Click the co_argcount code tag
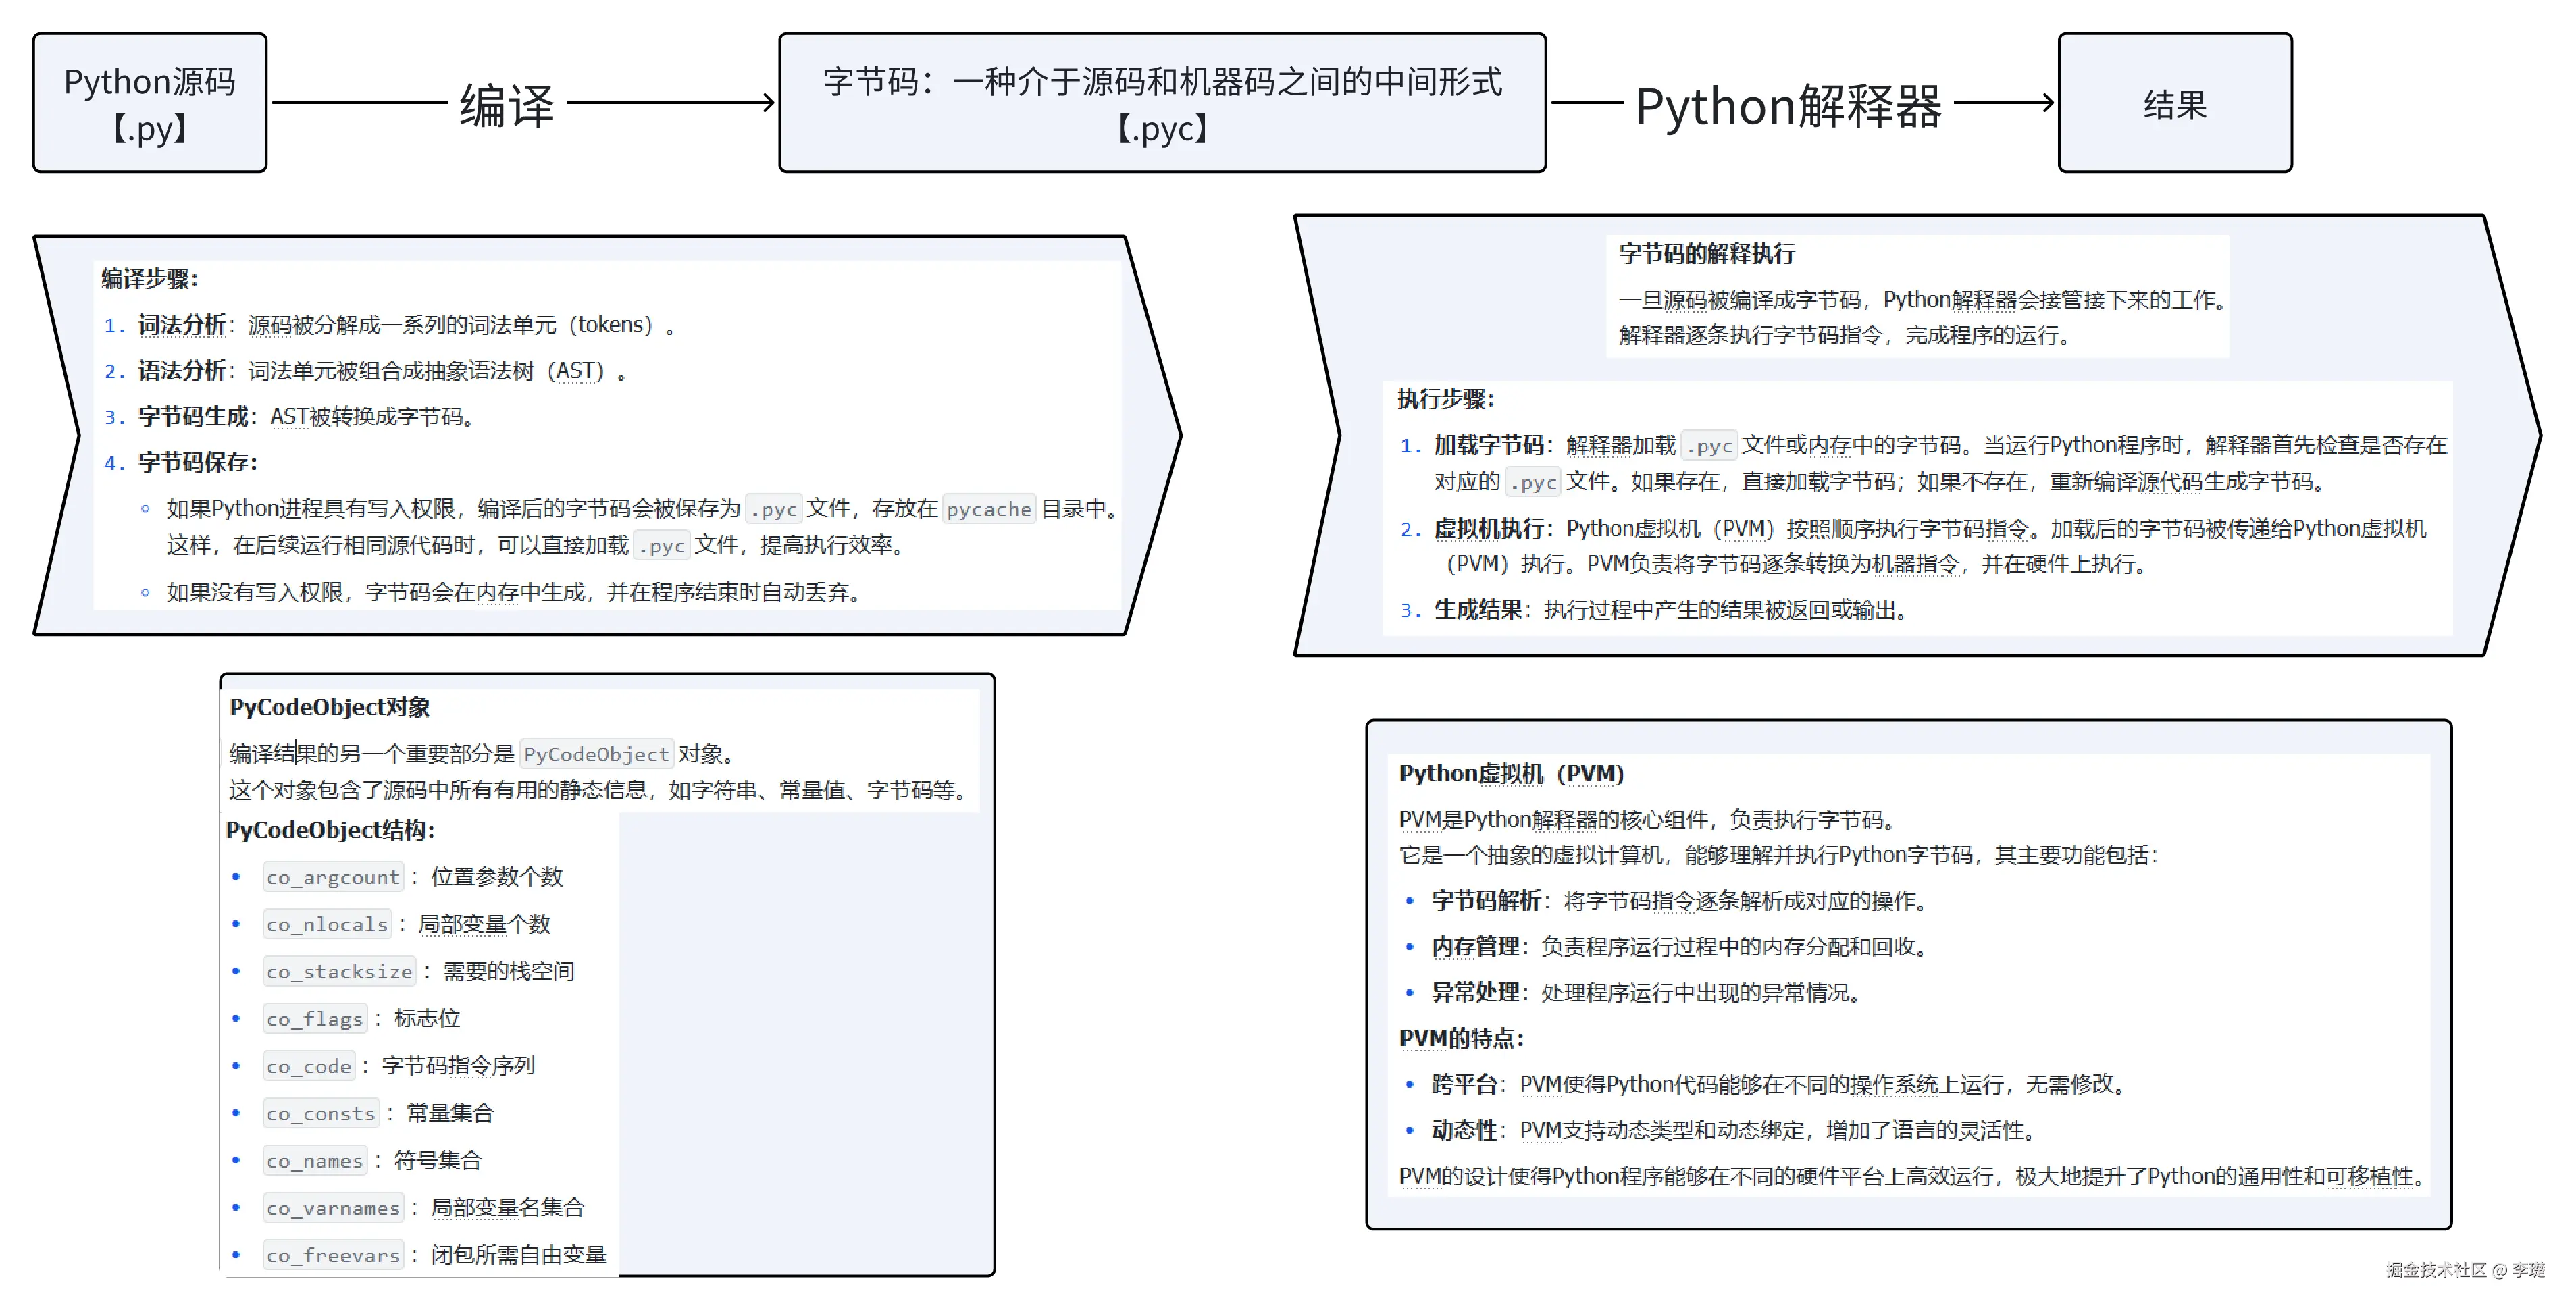 point(333,877)
